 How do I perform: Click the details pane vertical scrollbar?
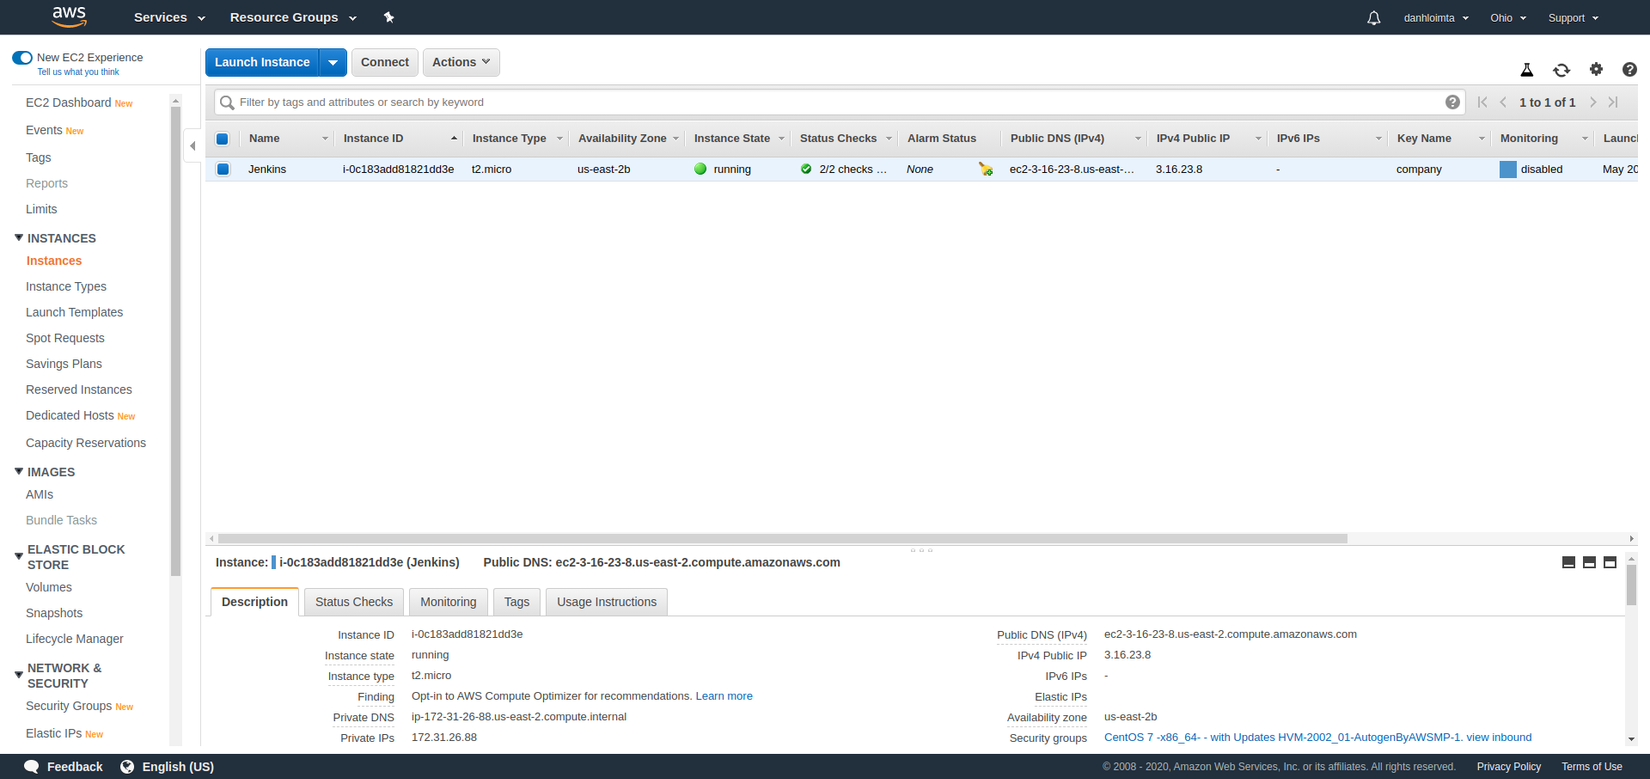[1631, 585]
